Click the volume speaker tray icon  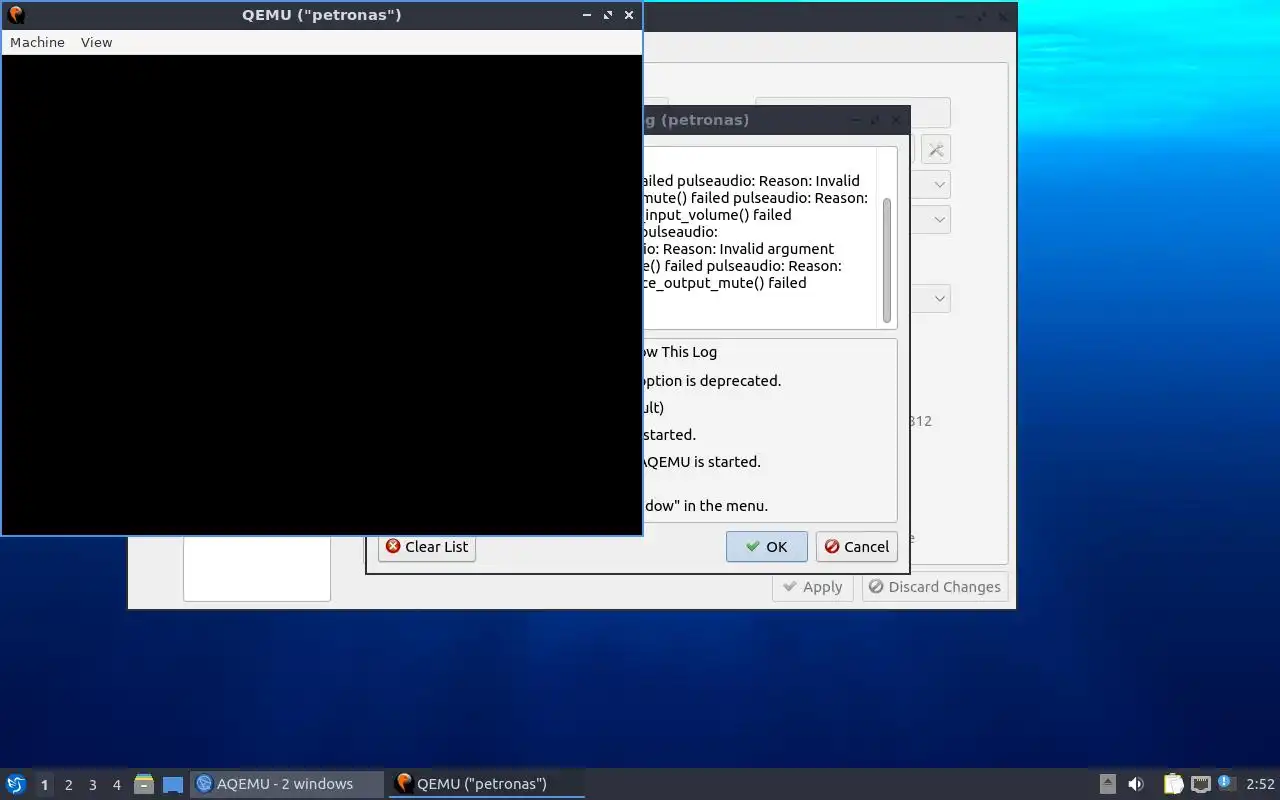tap(1136, 784)
